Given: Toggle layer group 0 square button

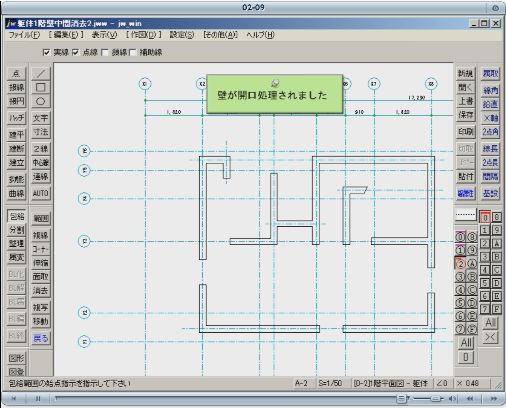Looking at the screenshot, I should tap(485, 218).
